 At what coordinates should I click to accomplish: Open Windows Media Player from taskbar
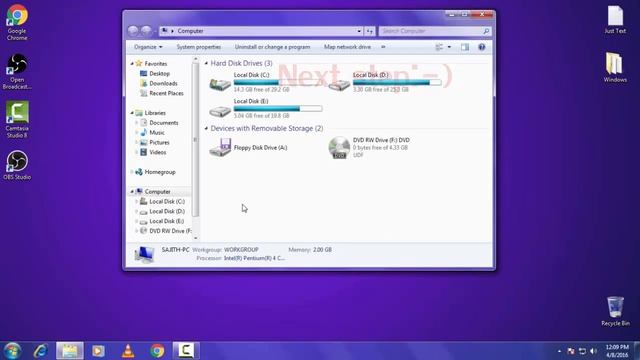coord(98,351)
